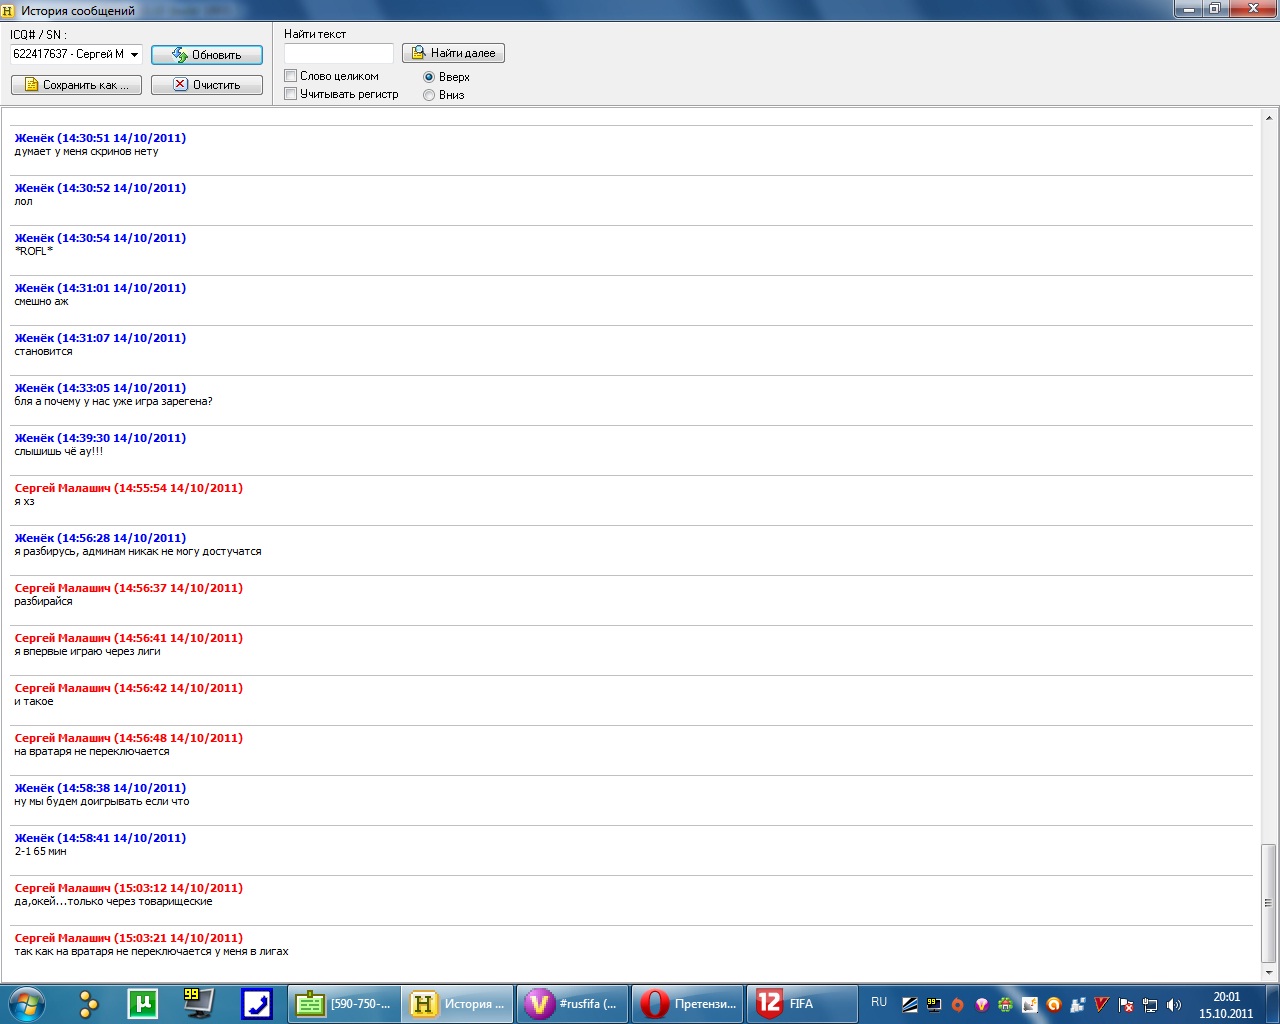The image size is (1280, 1024).
Task: Click the Найти далее button
Action: pyautogui.click(x=453, y=53)
